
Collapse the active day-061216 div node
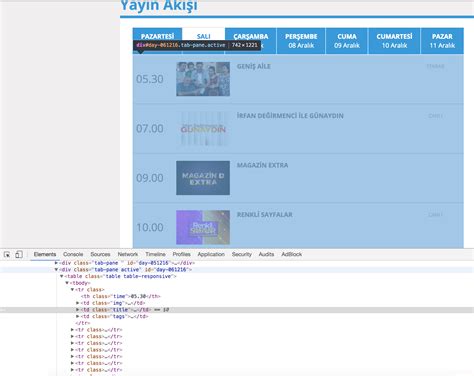click(56, 270)
